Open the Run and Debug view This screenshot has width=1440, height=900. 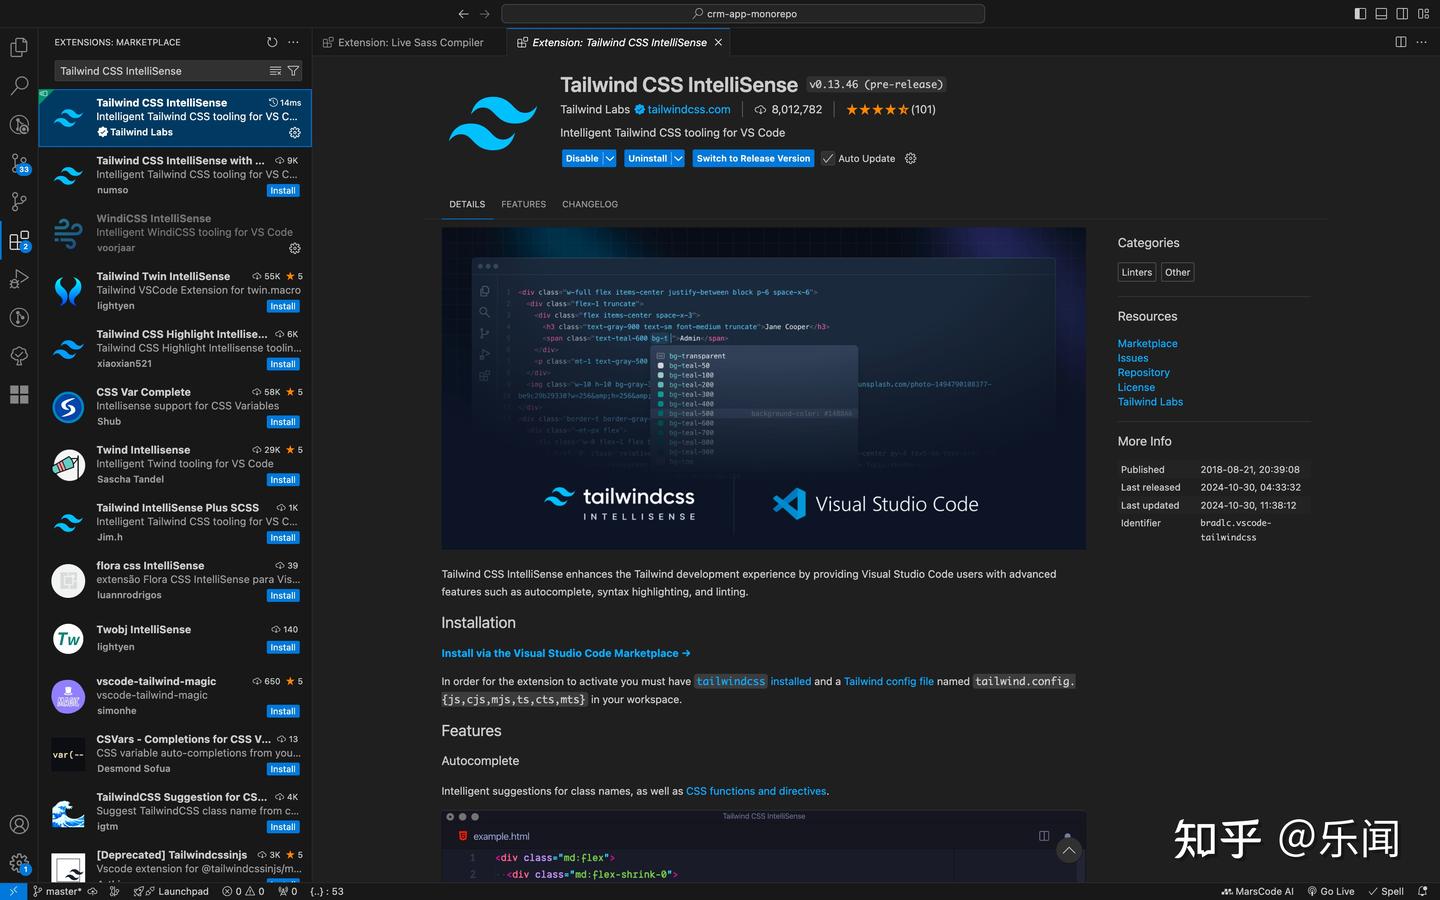19,279
